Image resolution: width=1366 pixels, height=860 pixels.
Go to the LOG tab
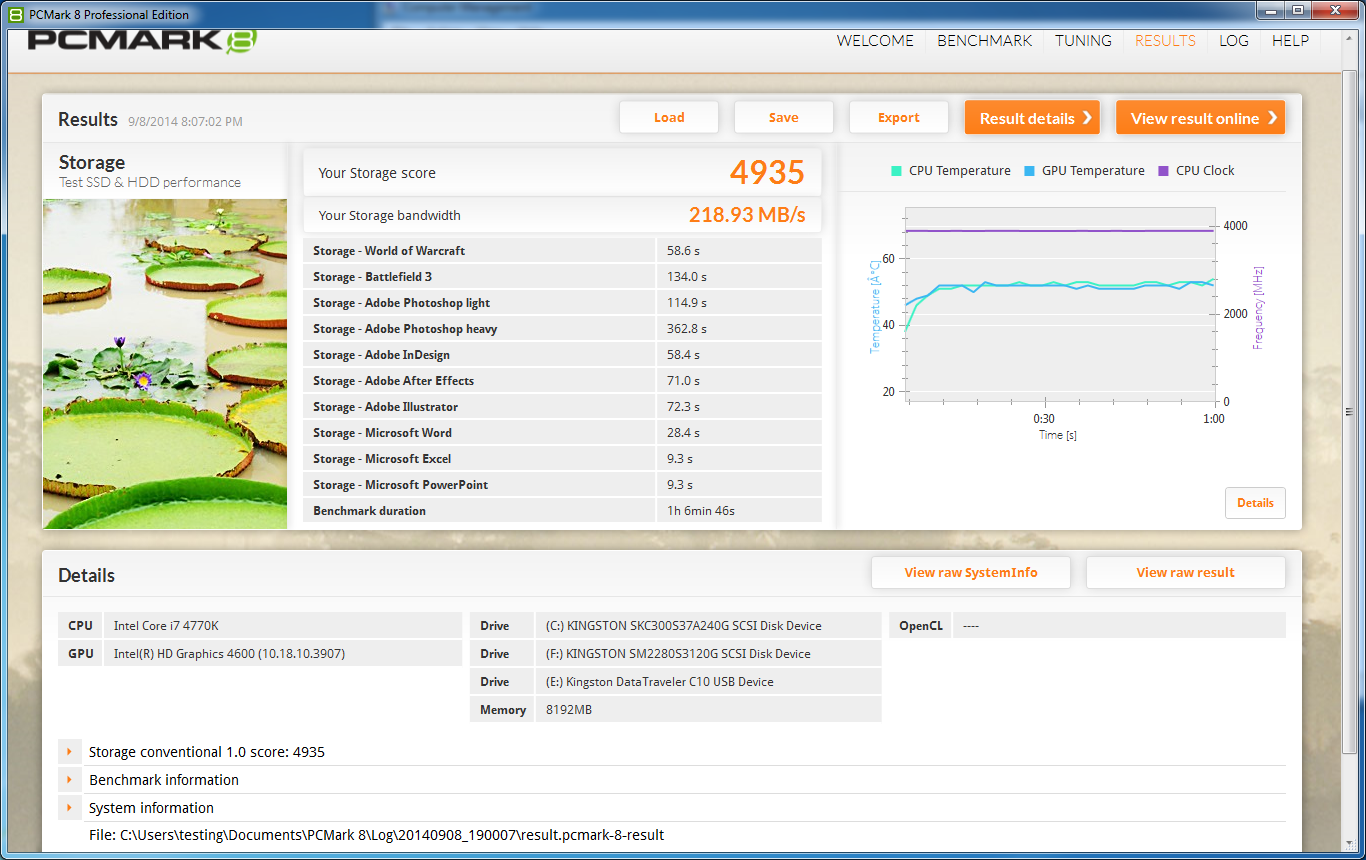1234,41
